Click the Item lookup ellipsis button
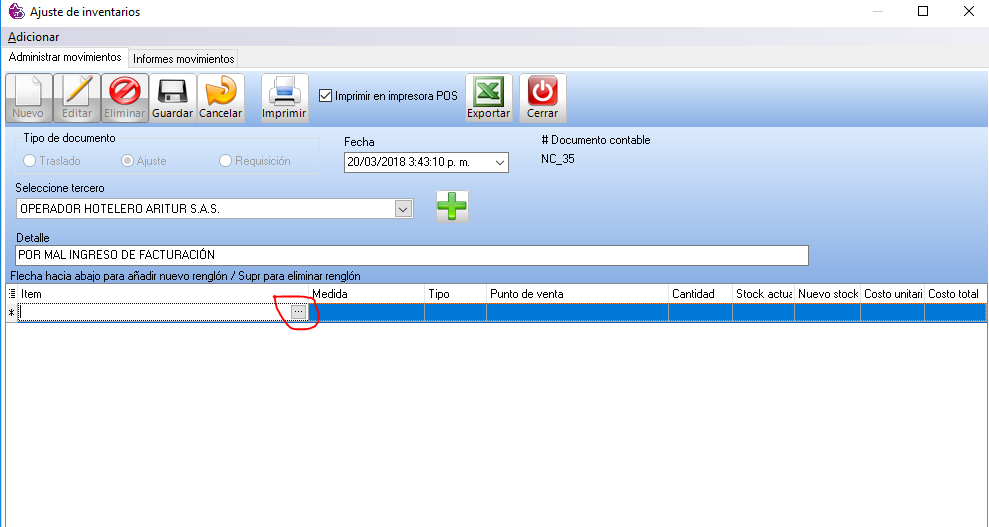The image size is (989, 527). click(298, 313)
